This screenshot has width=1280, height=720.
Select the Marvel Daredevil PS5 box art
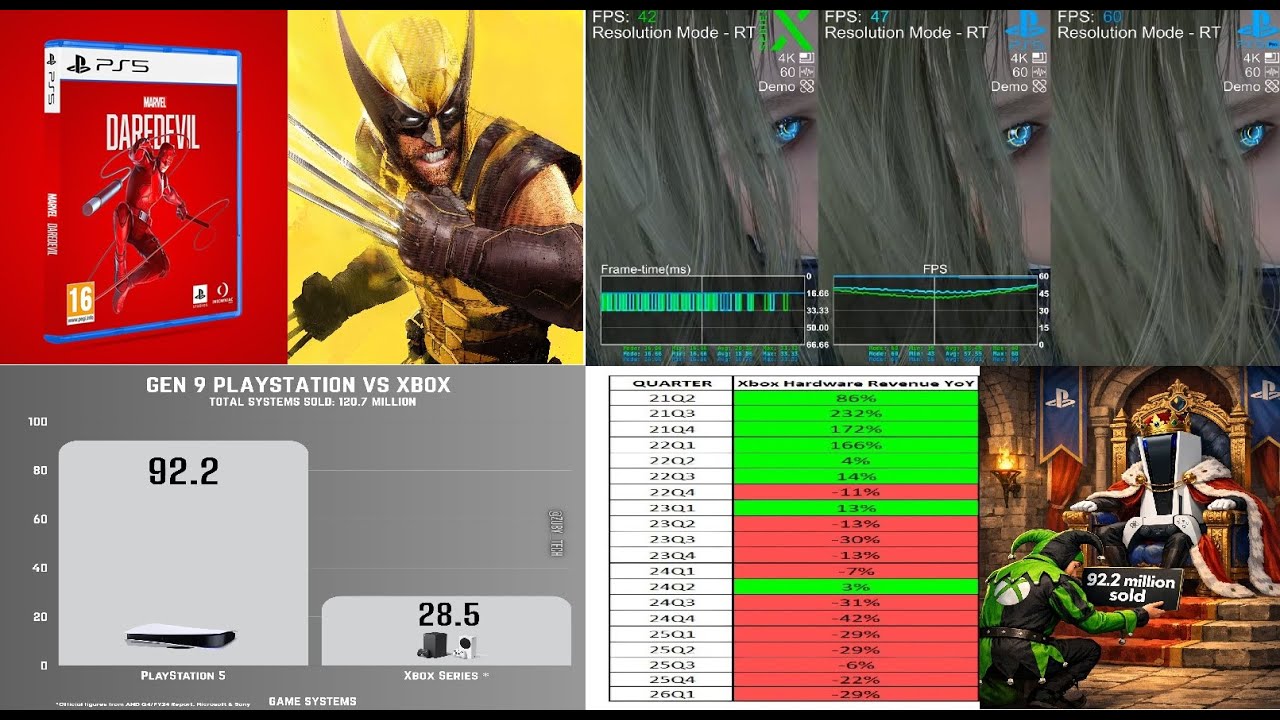143,190
